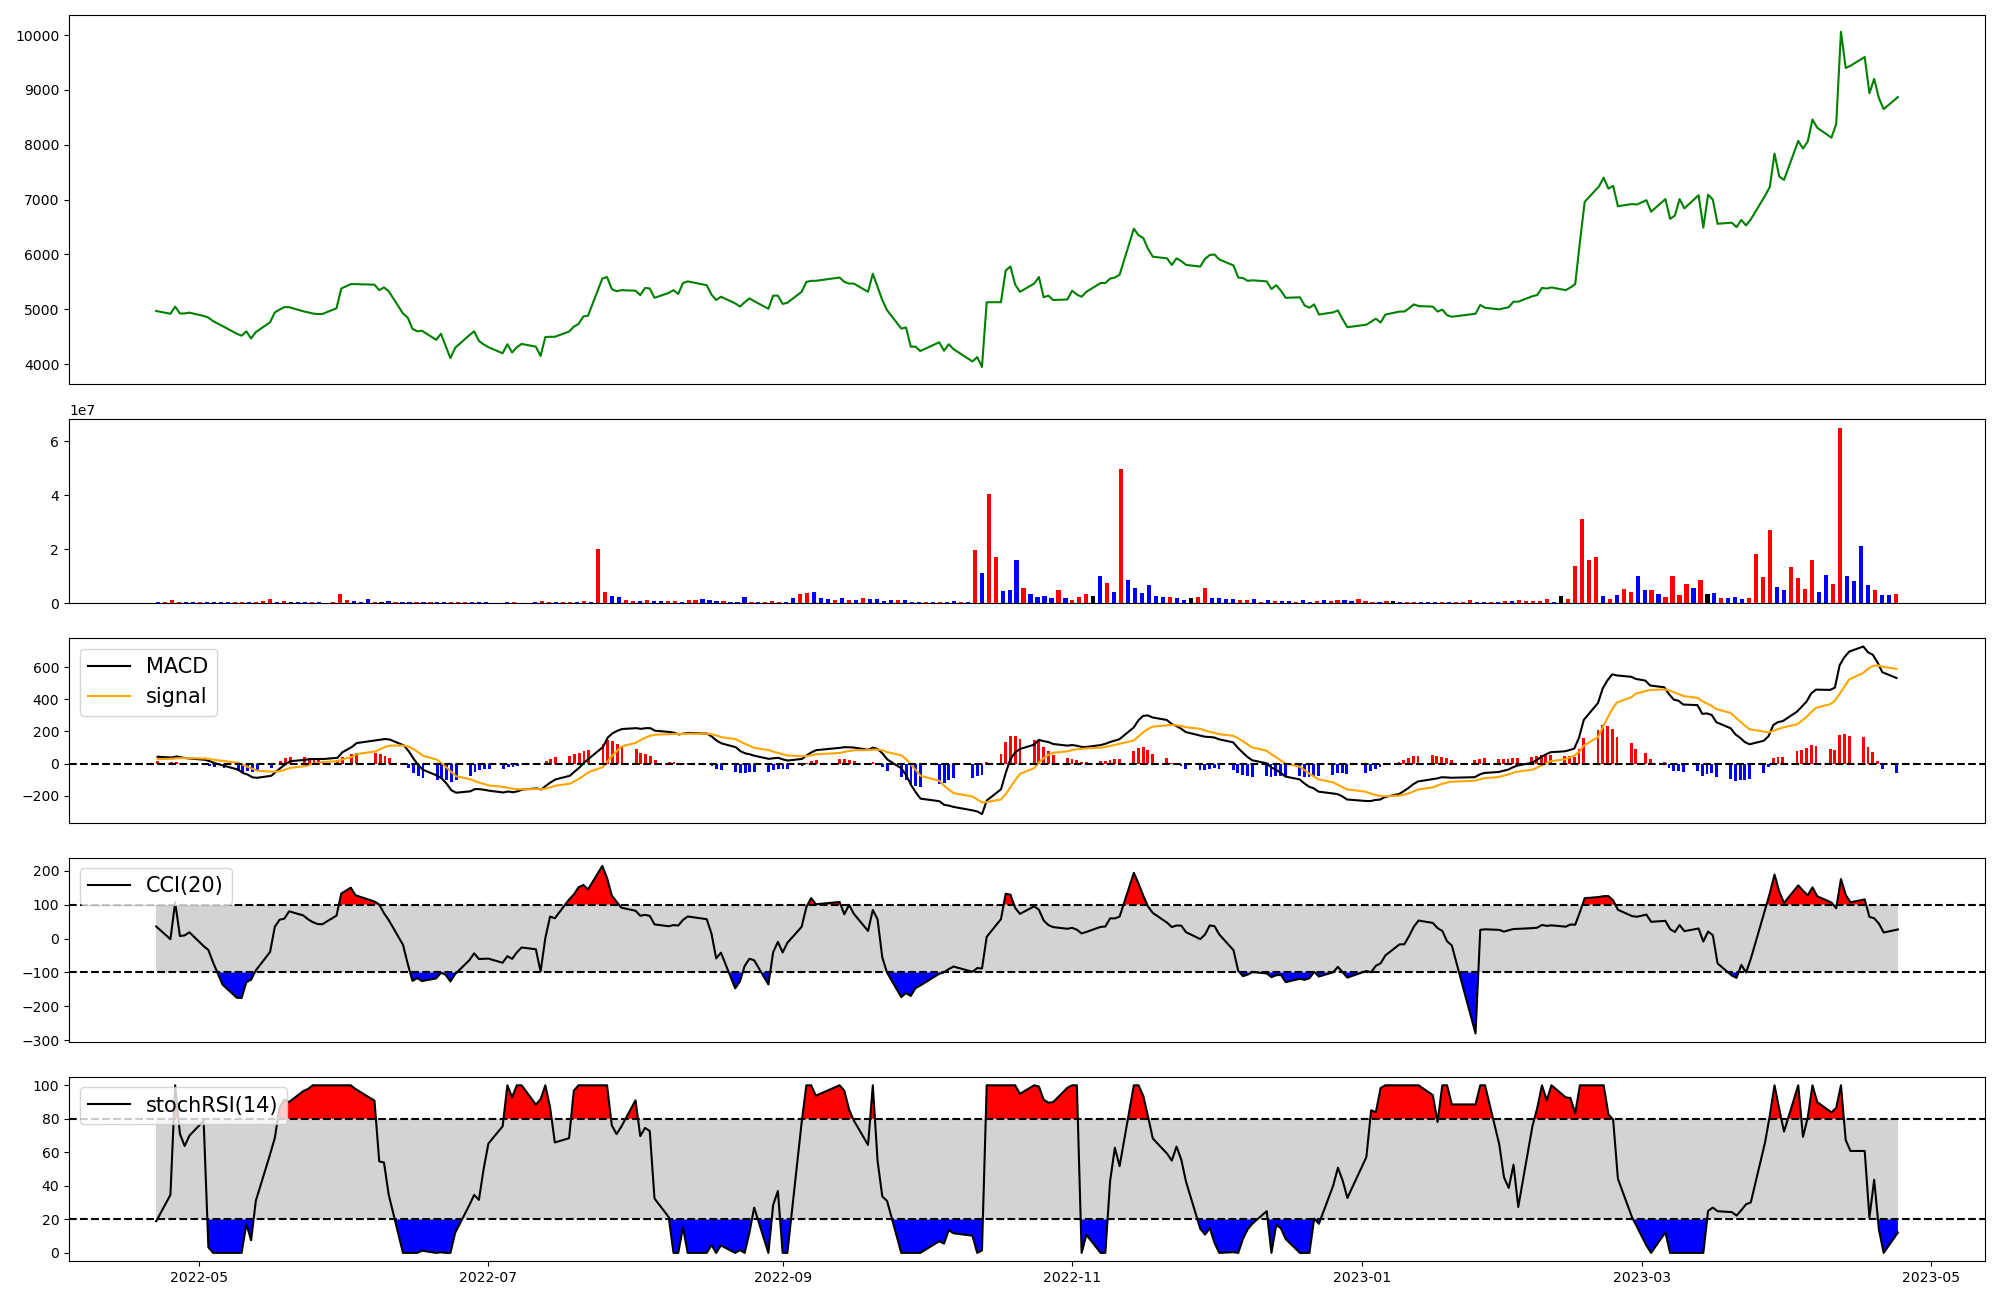Click the 2022-09 x-axis date label
Image resolution: width=2000 pixels, height=1300 pixels.
pos(783,1277)
